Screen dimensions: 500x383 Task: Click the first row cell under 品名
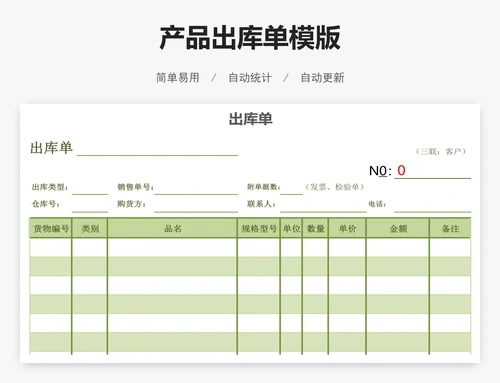click(x=172, y=247)
